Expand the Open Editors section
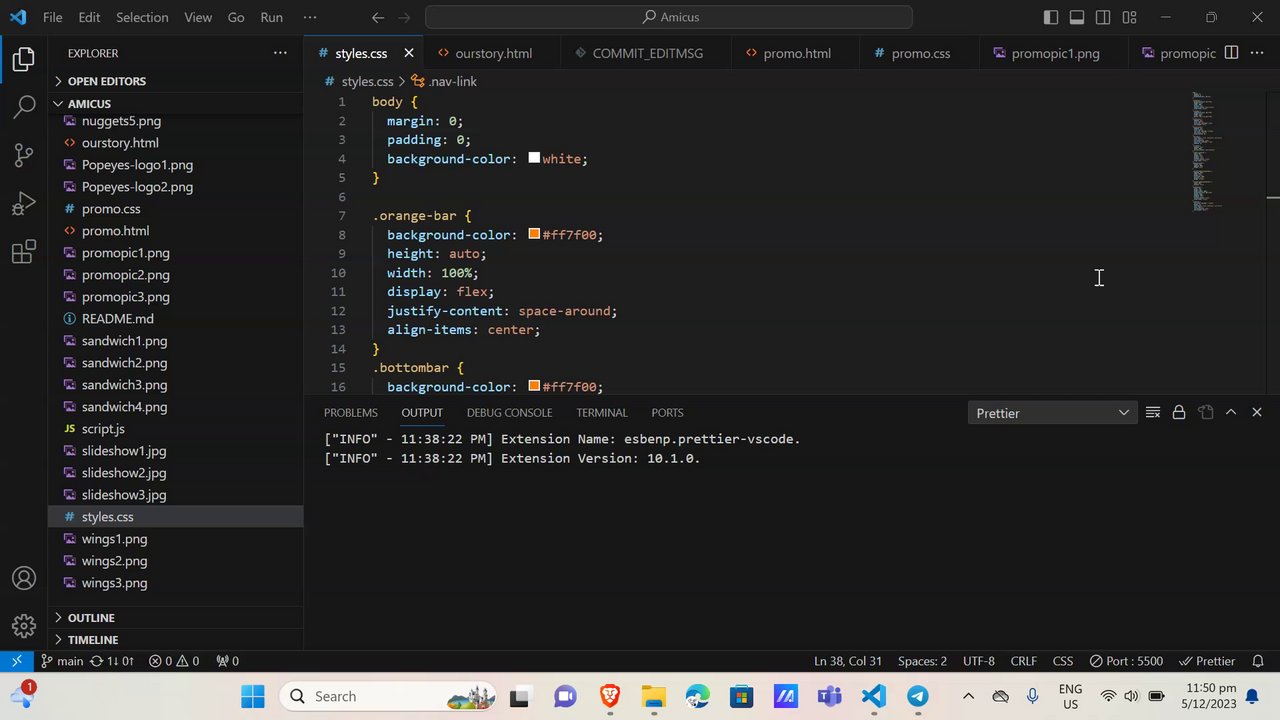This screenshot has width=1280, height=720. pos(175,81)
